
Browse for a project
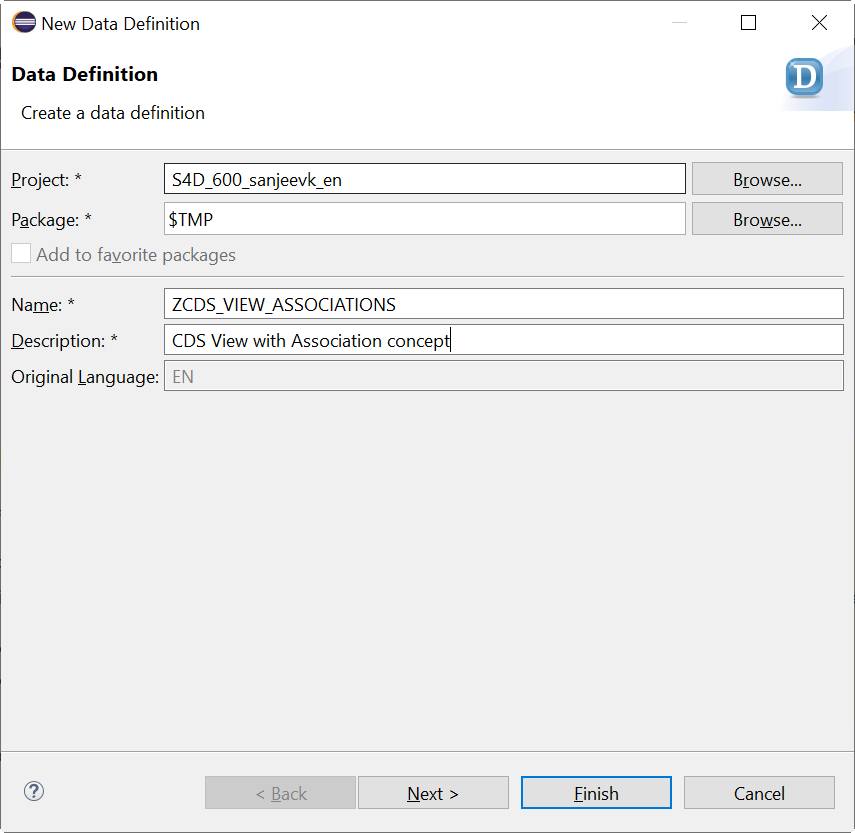tap(767, 180)
